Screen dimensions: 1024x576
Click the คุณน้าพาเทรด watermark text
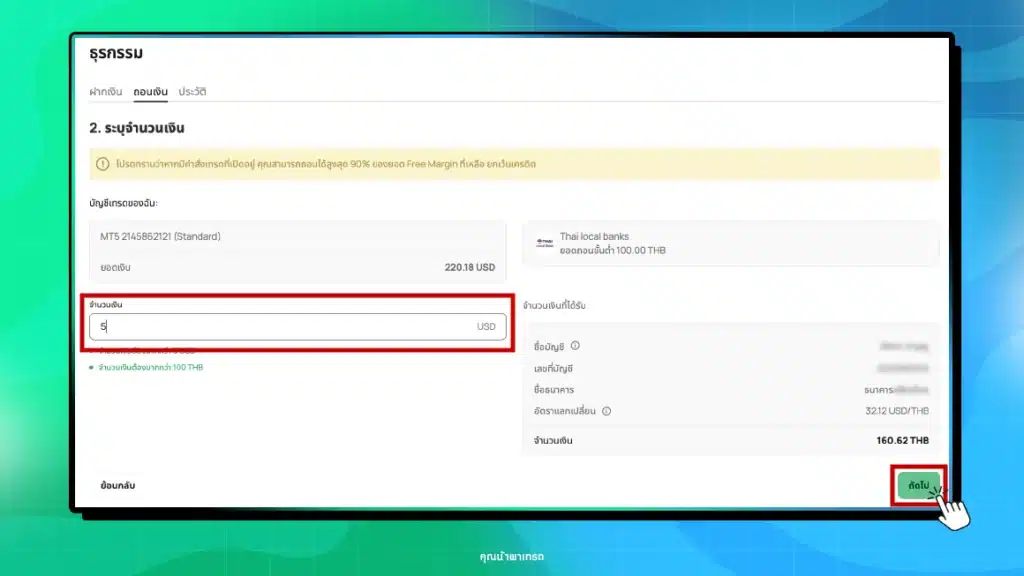point(512,556)
